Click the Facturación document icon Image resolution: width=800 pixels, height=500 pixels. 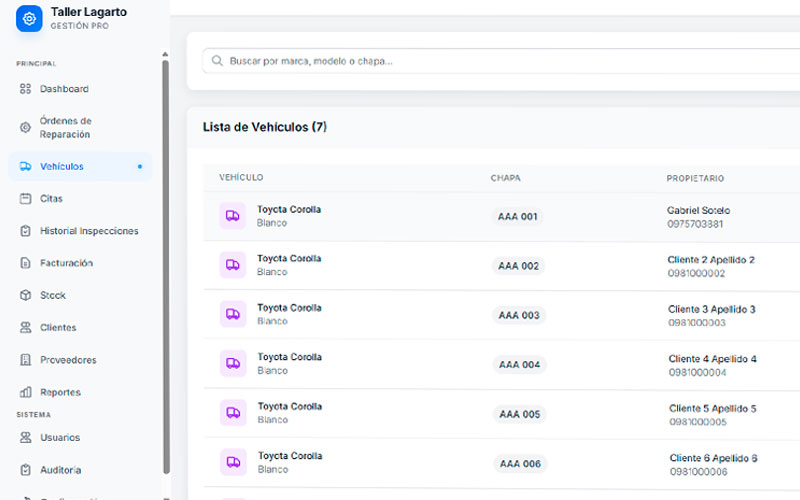(26, 263)
